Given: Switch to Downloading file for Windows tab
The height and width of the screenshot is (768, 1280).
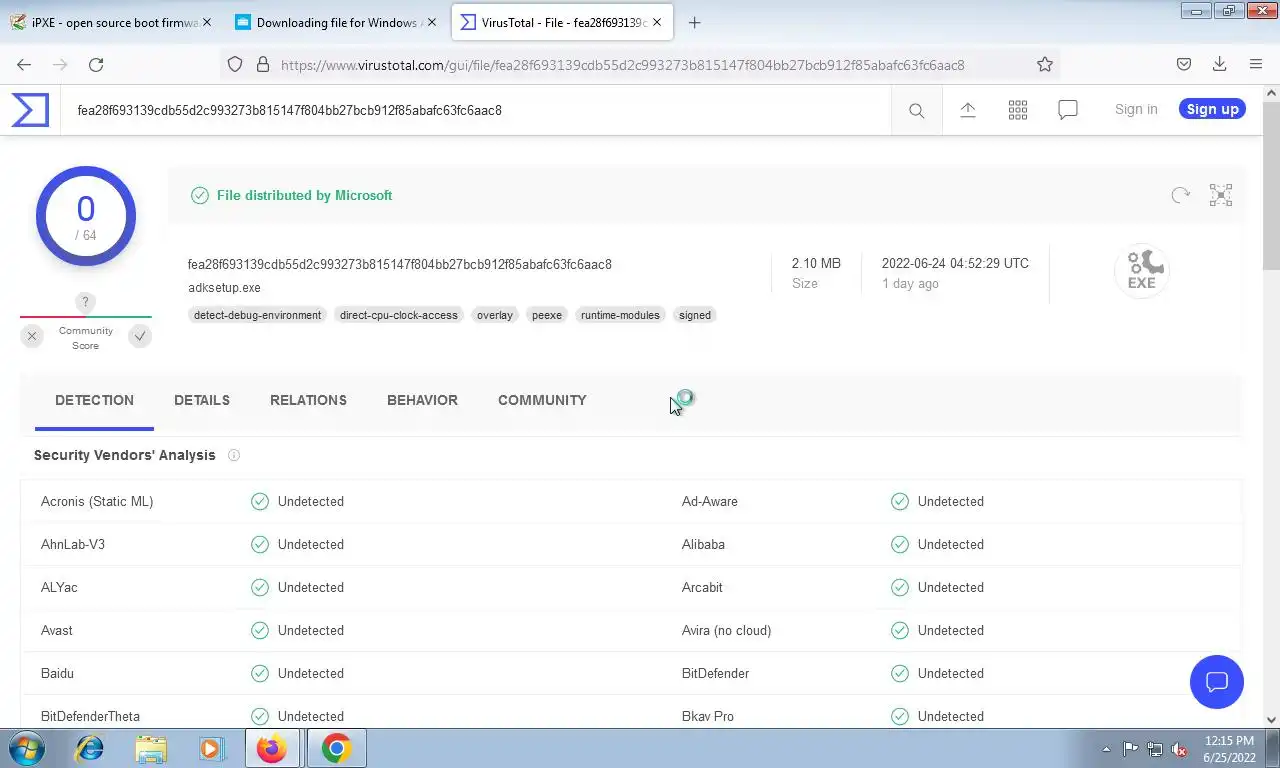Looking at the screenshot, I should pos(336,22).
